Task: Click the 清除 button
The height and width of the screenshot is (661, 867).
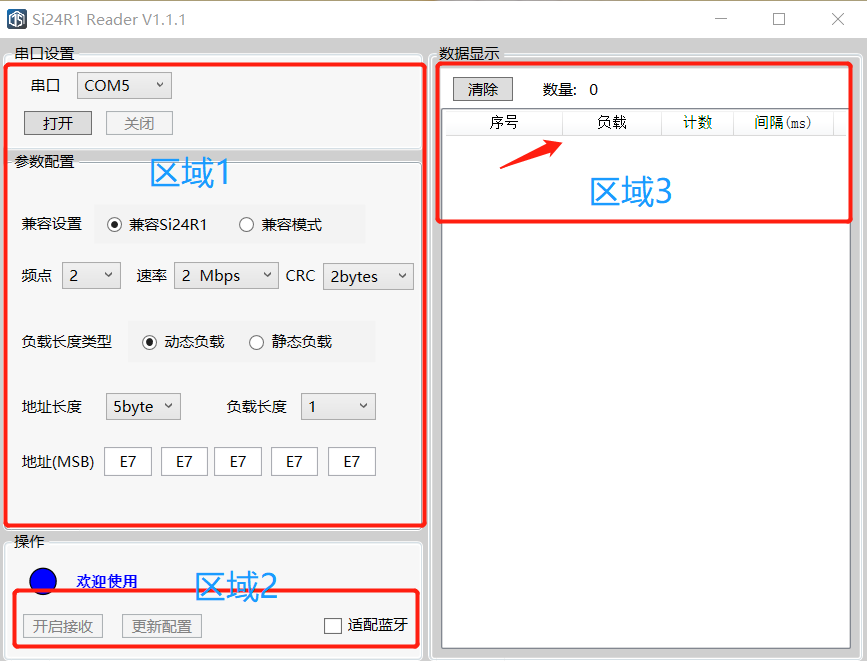Action: 483,89
